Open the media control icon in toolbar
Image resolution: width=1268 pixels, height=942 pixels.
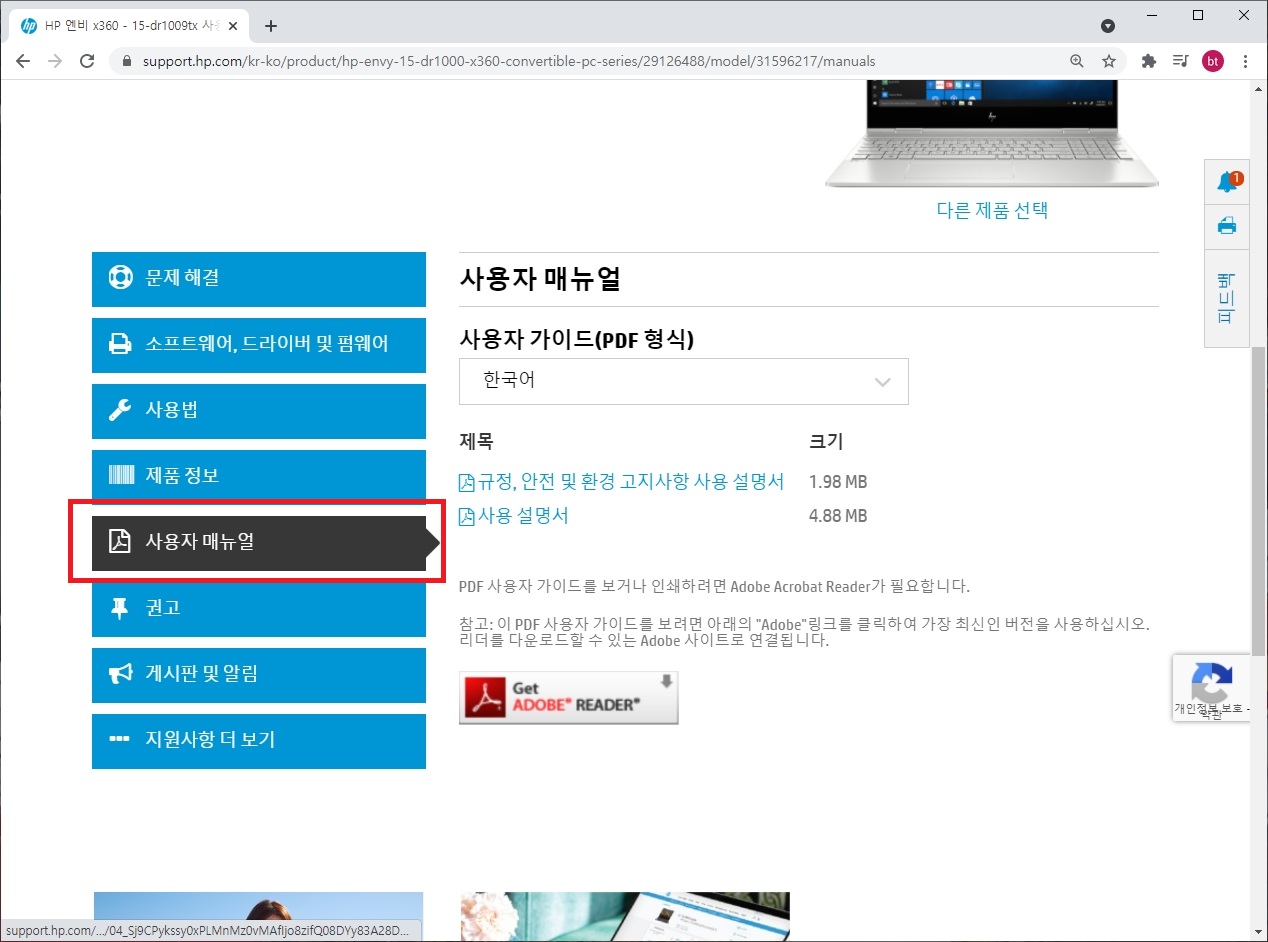pyautogui.click(x=1181, y=61)
